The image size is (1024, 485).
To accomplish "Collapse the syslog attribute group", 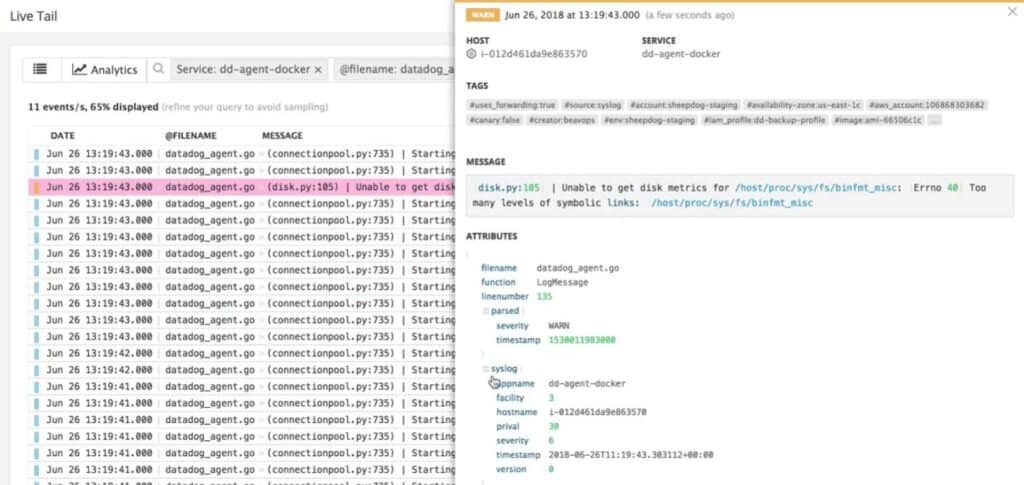I will (485, 369).
